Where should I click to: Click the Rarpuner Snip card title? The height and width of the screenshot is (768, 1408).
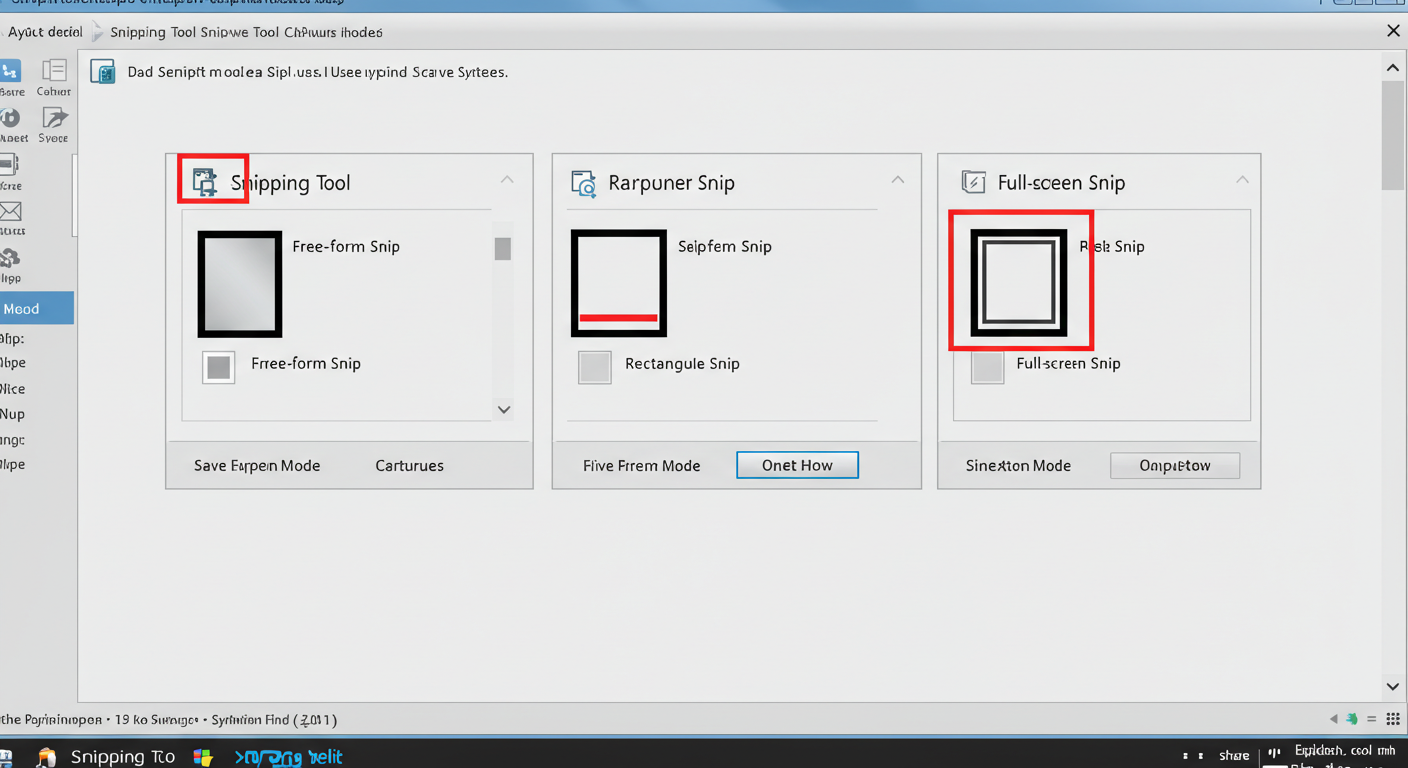pyautogui.click(x=671, y=183)
